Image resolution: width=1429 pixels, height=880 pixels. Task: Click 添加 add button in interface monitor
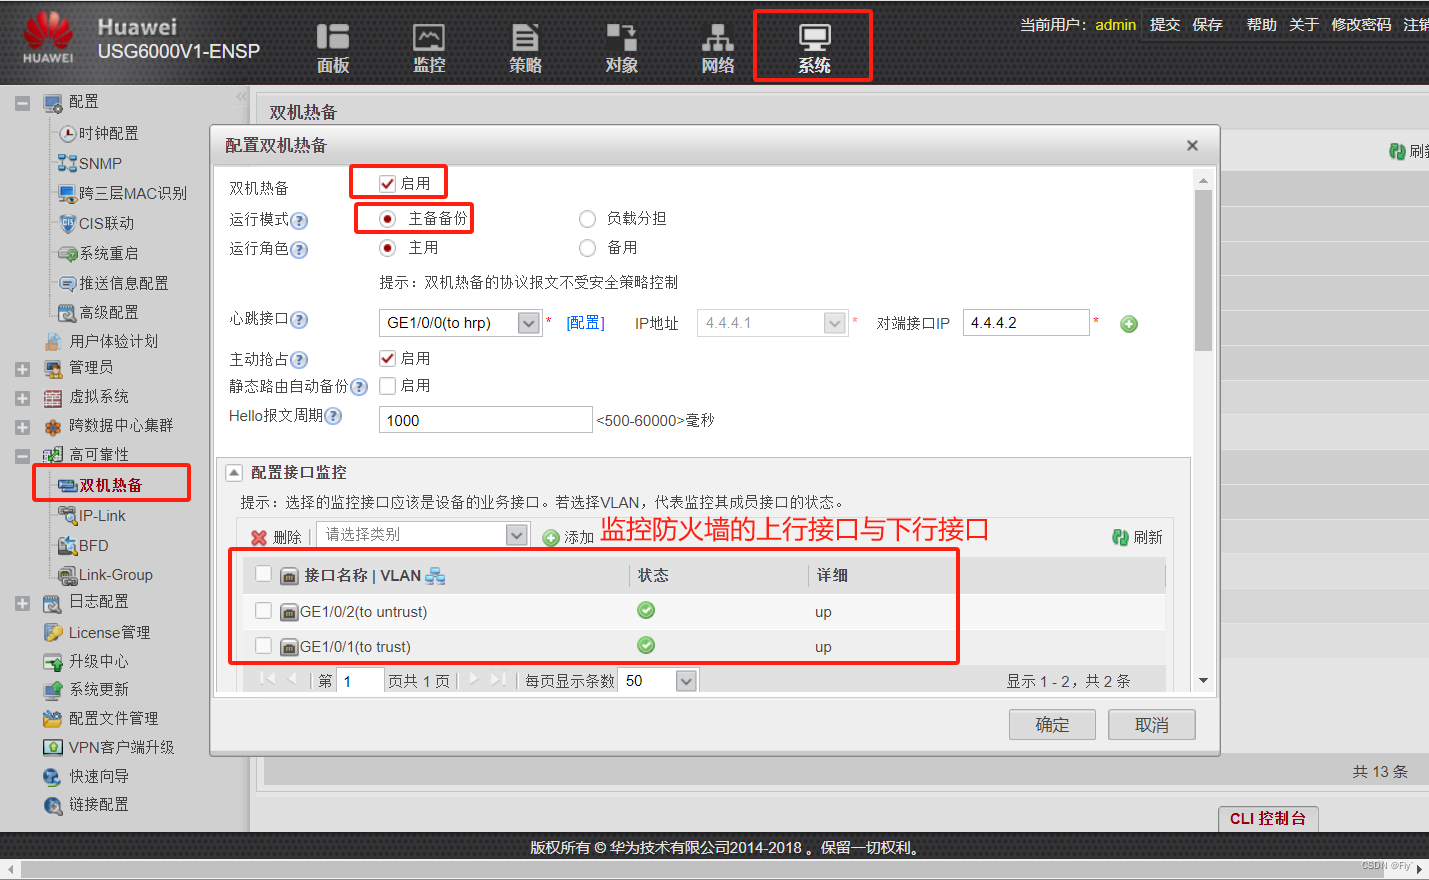[568, 537]
